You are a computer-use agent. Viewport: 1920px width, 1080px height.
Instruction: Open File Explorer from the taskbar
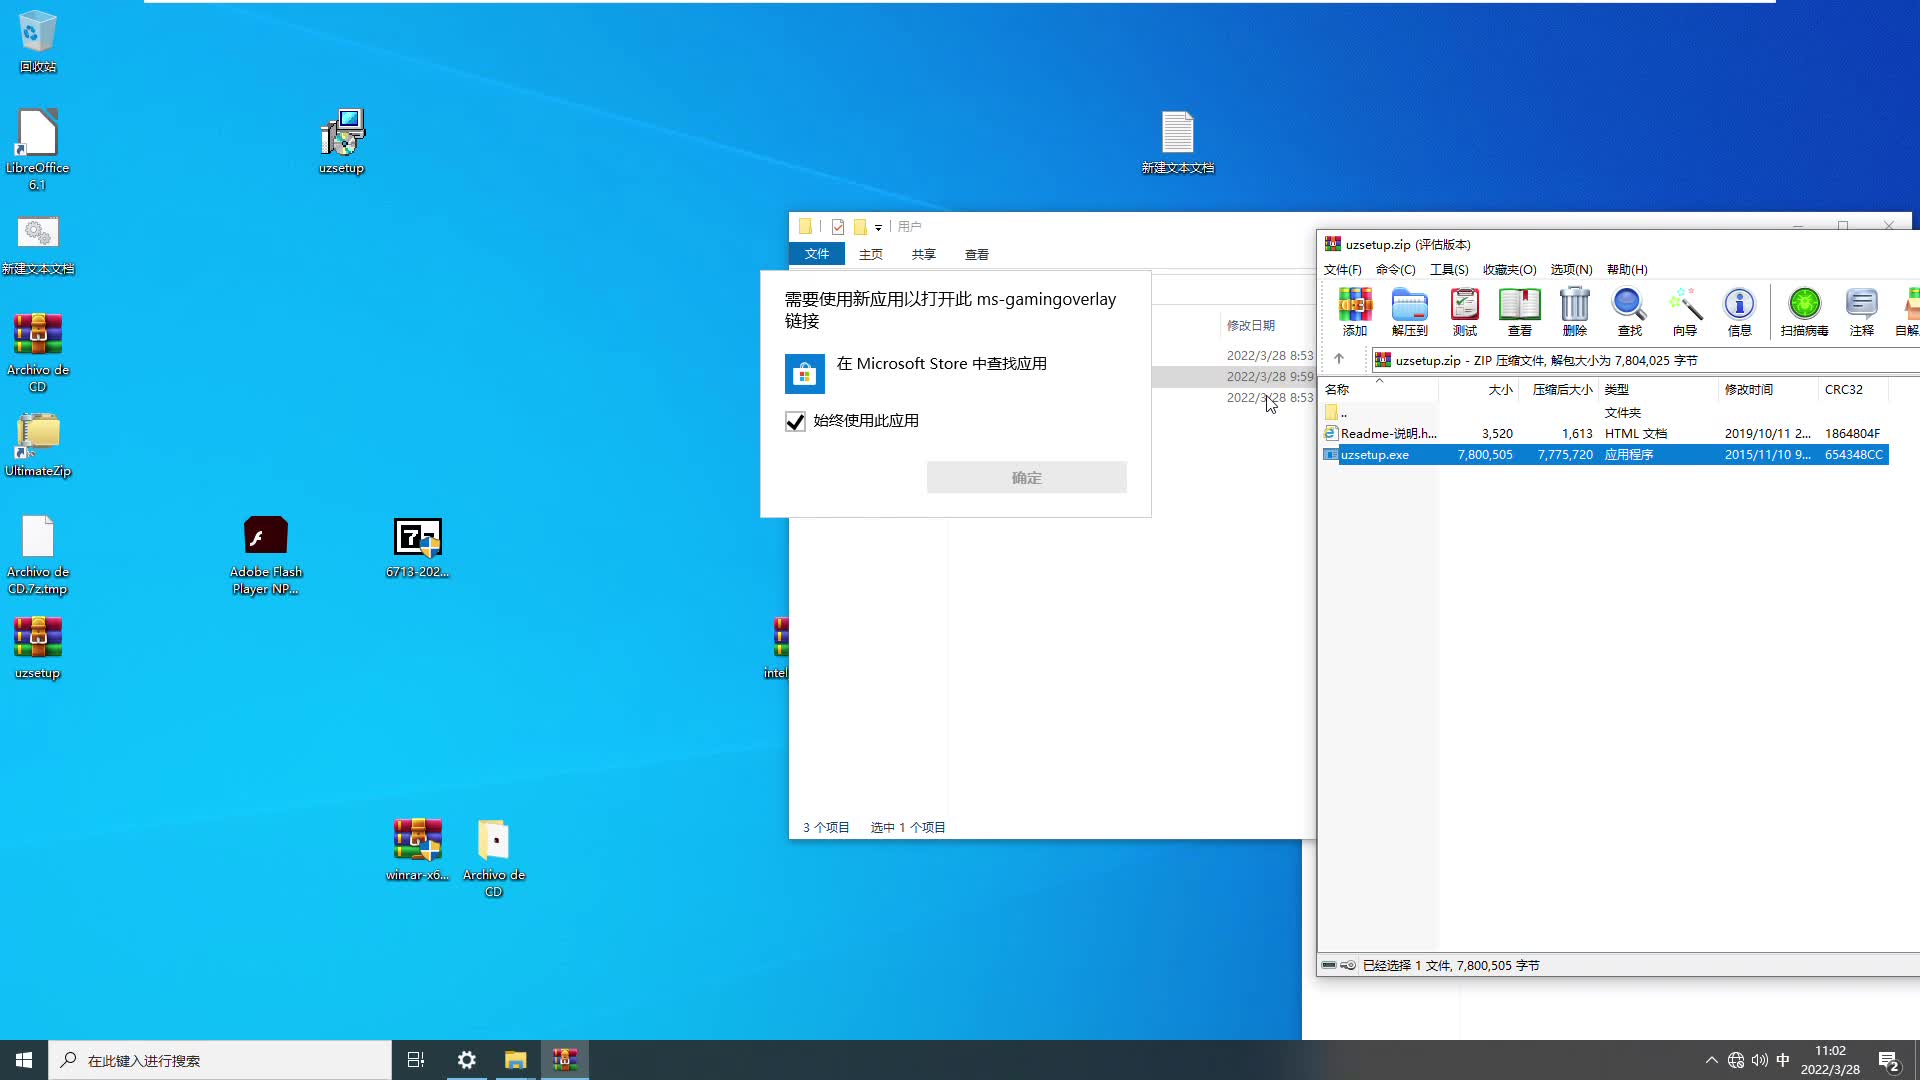pos(516,1060)
